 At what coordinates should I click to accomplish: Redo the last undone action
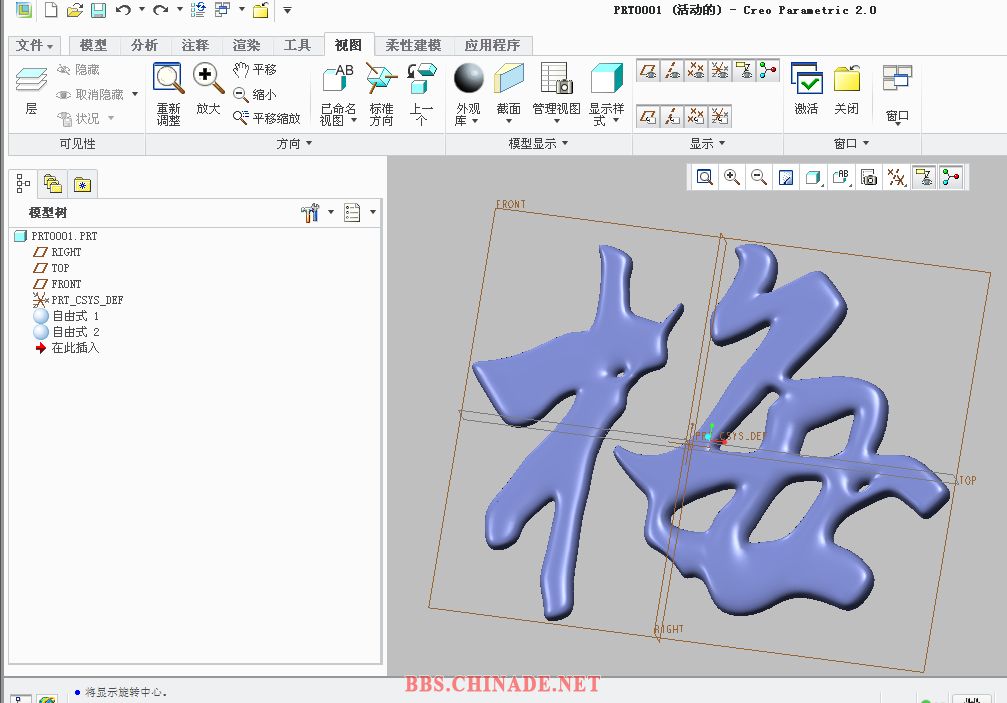coord(161,10)
